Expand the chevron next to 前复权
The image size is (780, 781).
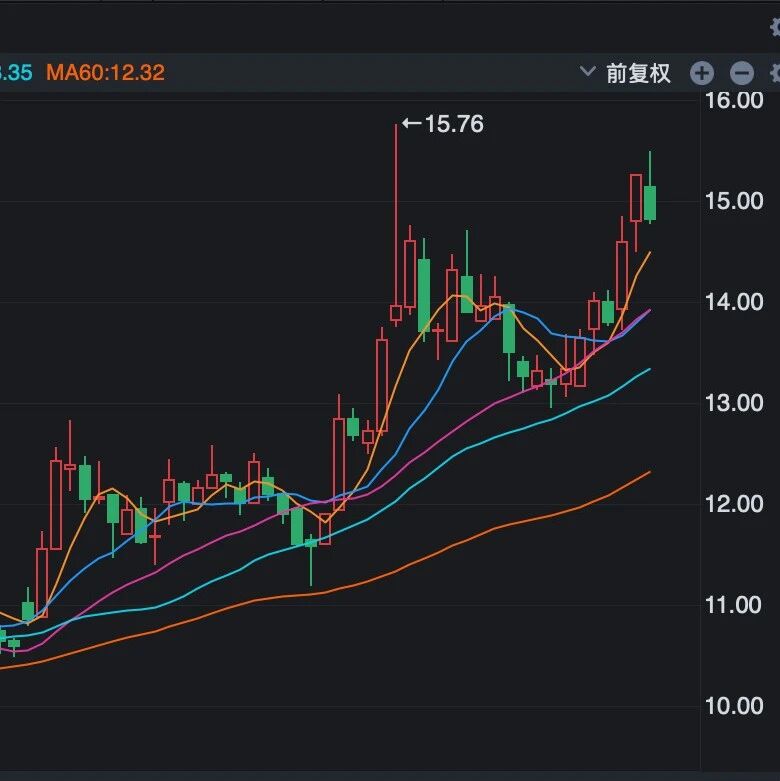click(x=588, y=72)
